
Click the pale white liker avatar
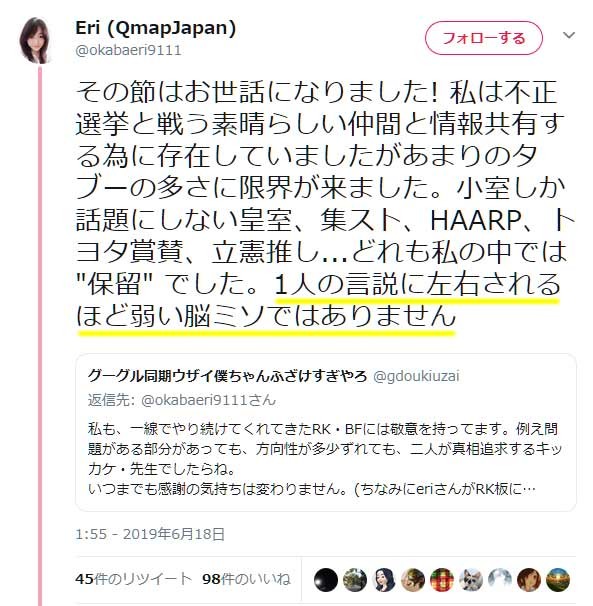pos(500,580)
